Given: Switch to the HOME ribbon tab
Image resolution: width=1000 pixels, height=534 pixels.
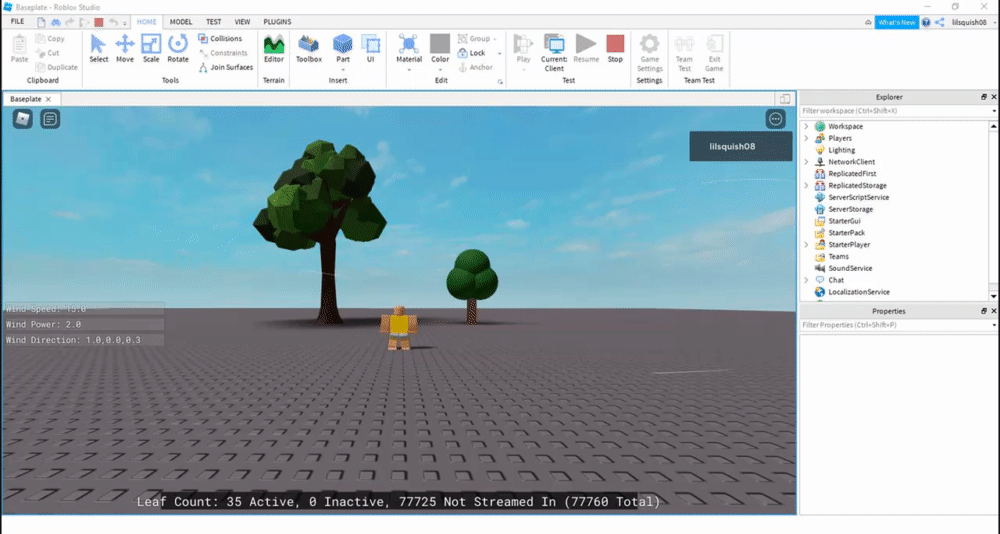Looking at the screenshot, I should click(146, 22).
